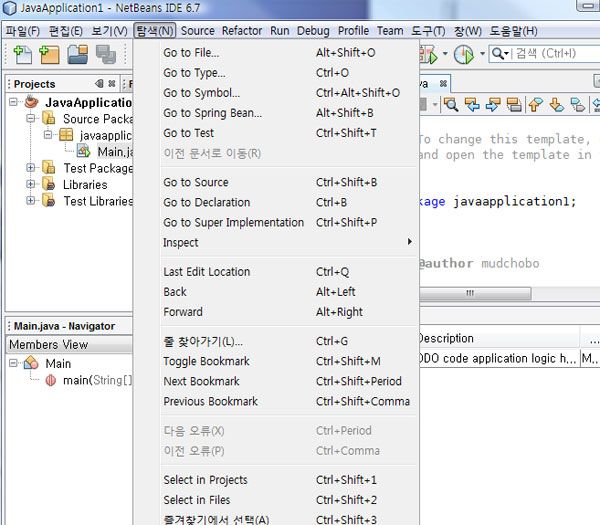The image size is (600, 525).
Task: Open the 보기(V) menu
Action: coord(109,31)
